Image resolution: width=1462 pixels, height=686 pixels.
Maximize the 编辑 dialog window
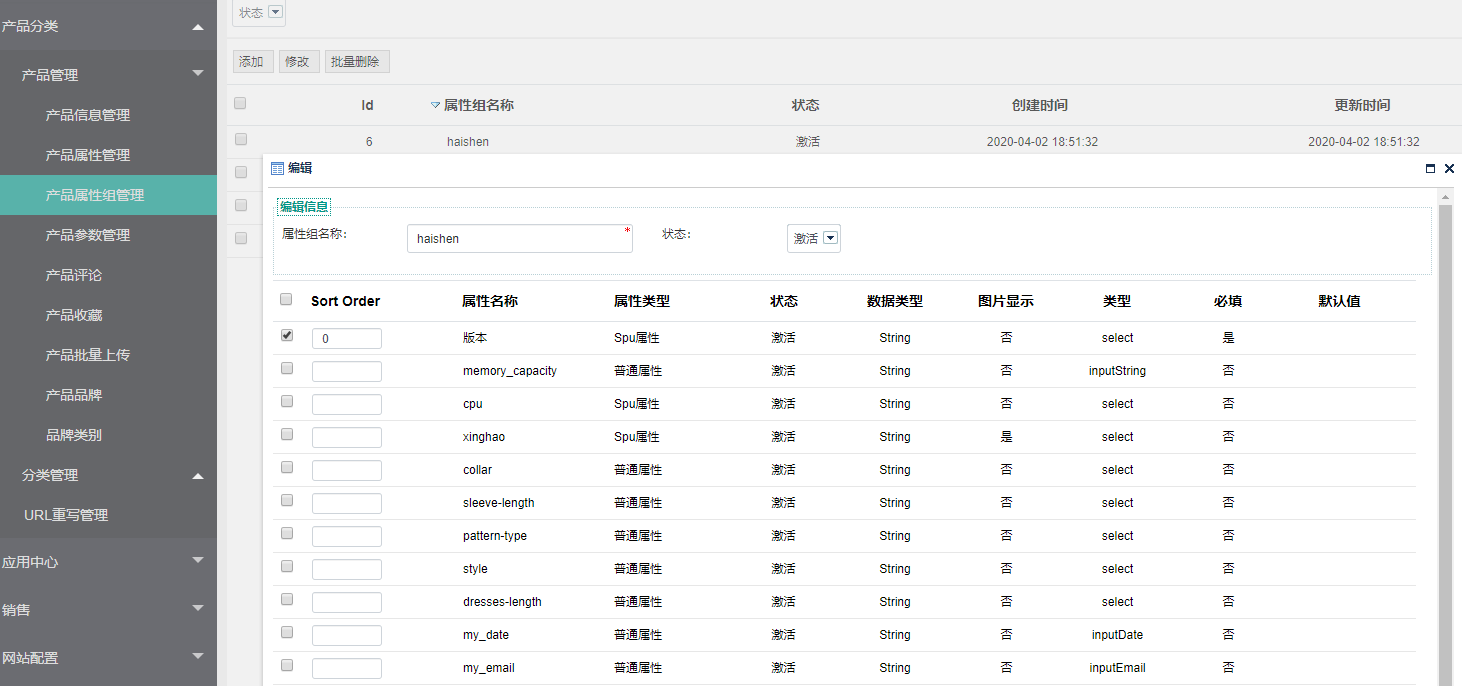click(1430, 169)
